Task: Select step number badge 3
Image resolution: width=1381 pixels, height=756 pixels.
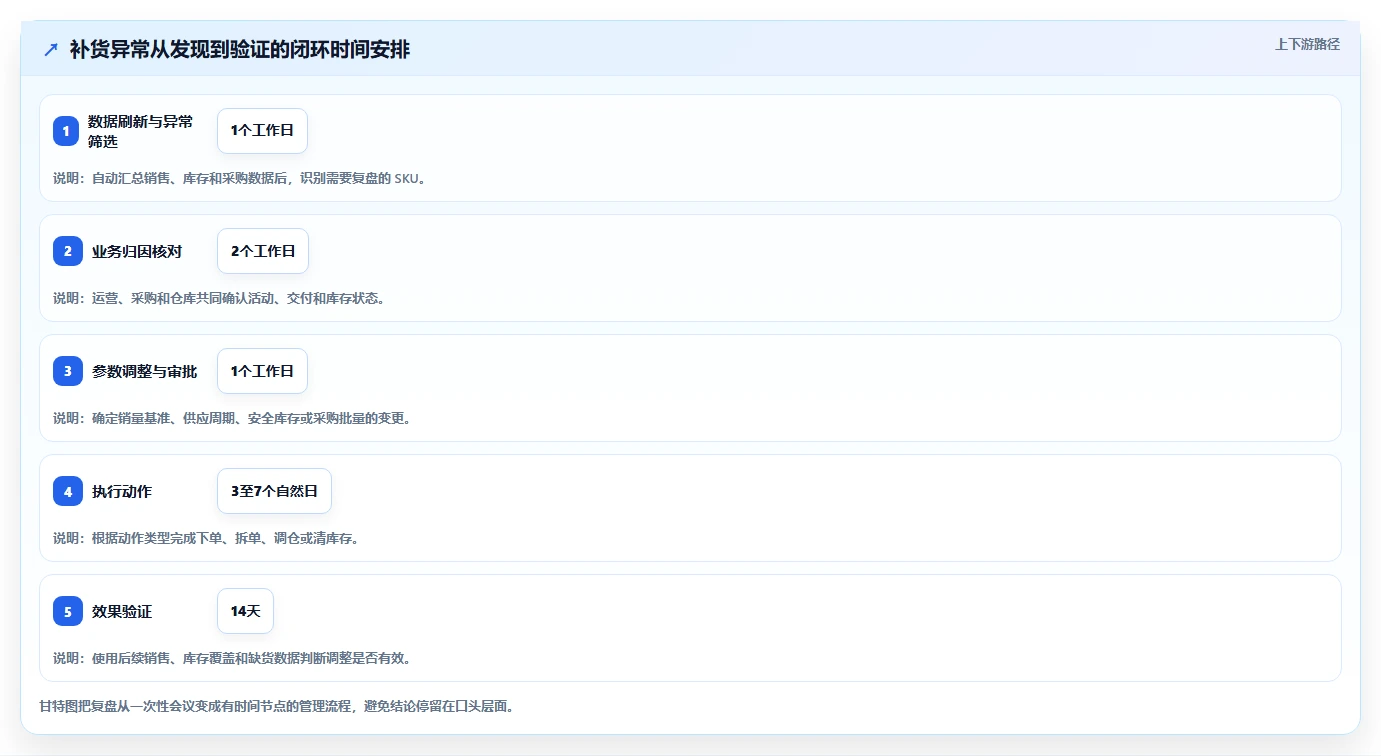Action: pyautogui.click(x=68, y=371)
